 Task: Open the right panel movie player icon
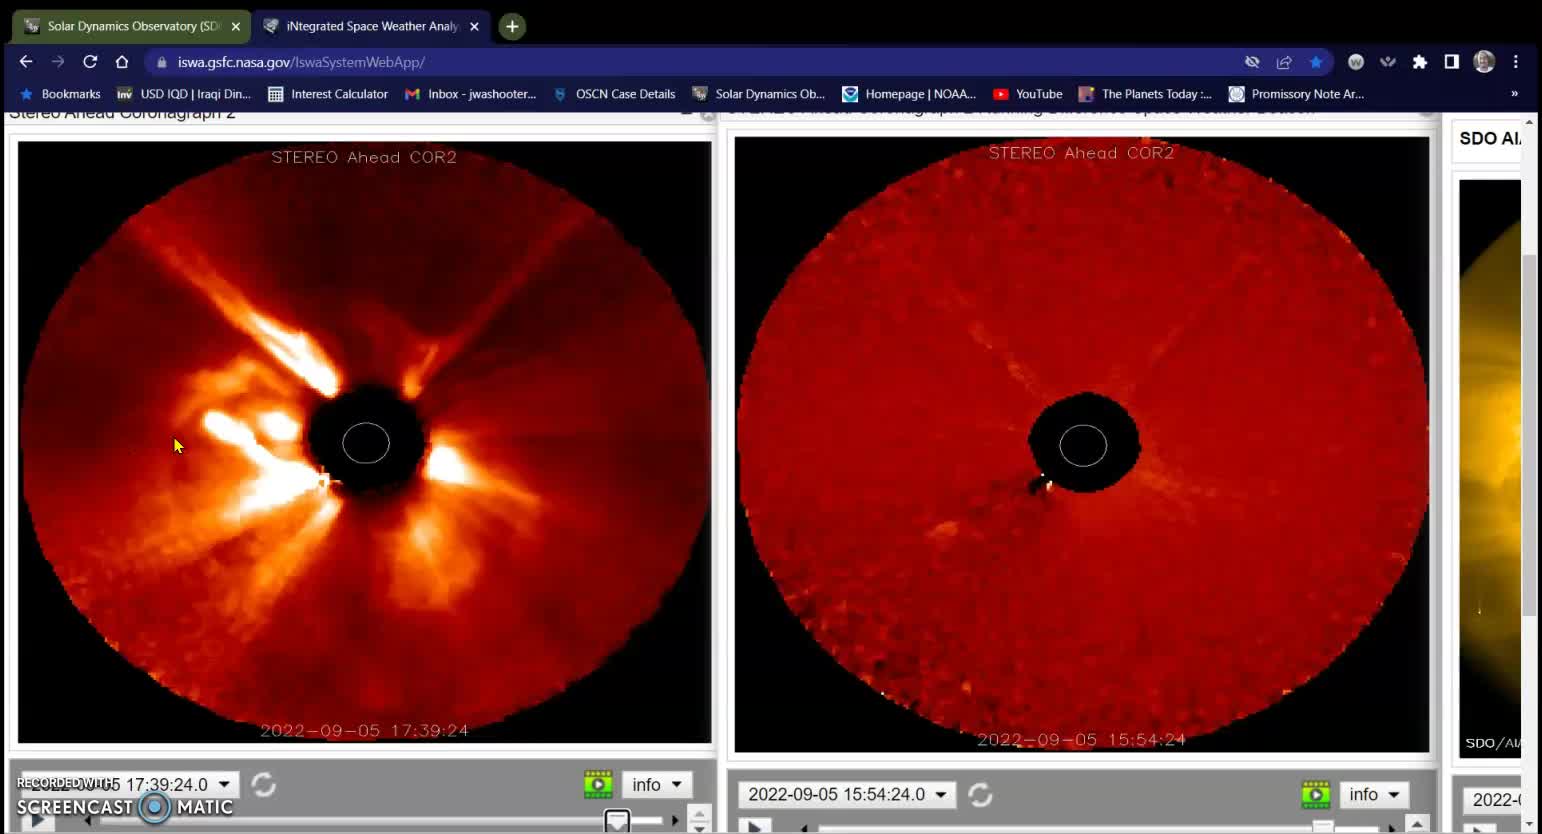click(x=1315, y=795)
